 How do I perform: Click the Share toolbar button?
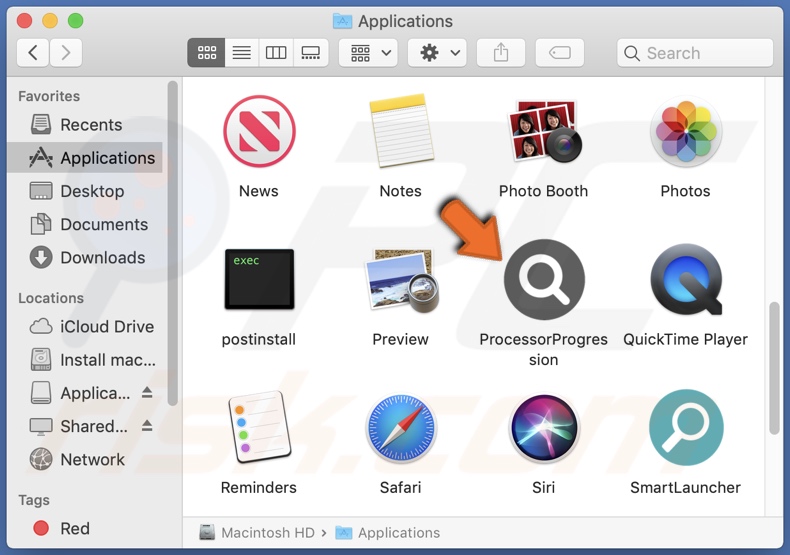tap(501, 52)
